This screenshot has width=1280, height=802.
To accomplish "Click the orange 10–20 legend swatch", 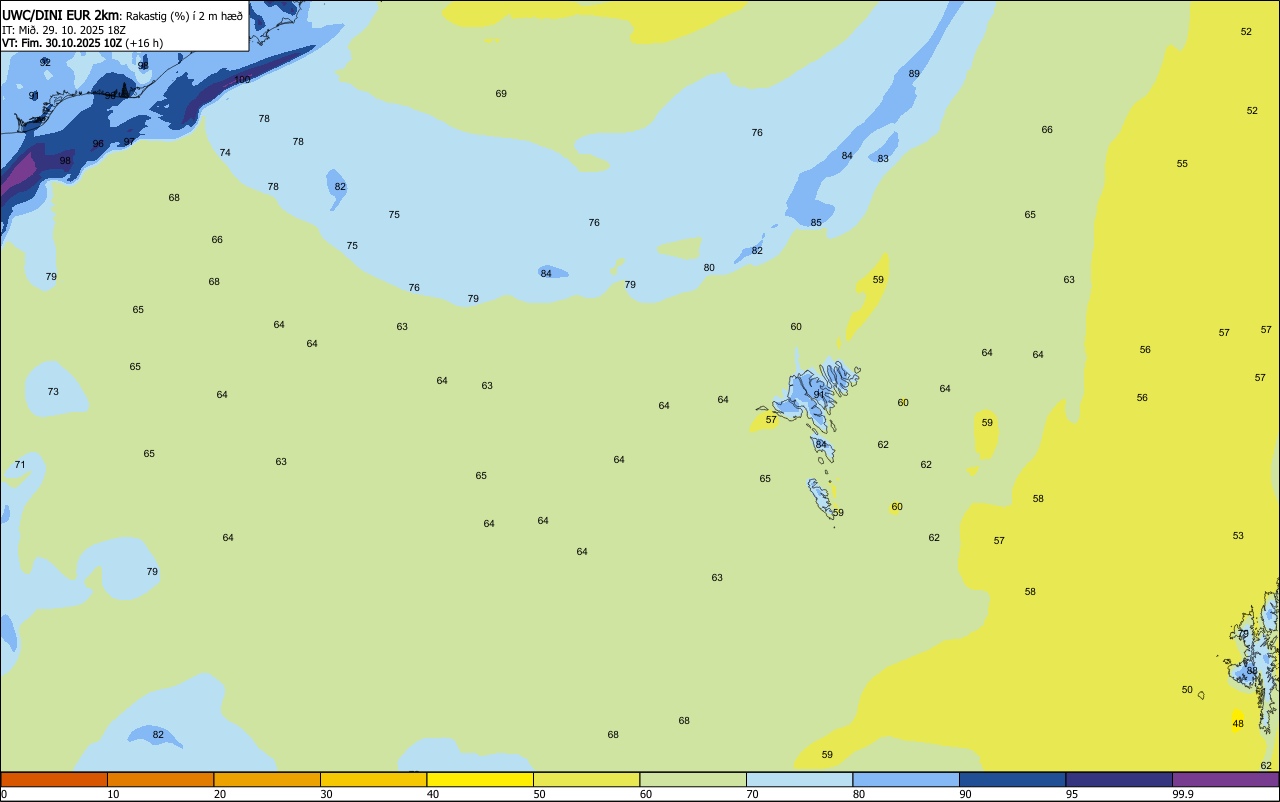I will tap(160, 779).
